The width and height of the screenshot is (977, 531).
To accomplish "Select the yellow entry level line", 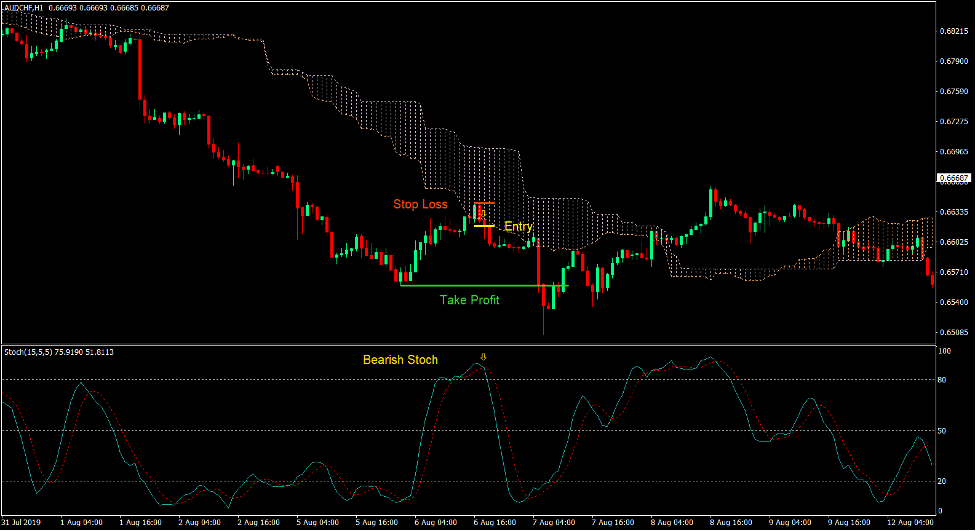I will click(484, 226).
